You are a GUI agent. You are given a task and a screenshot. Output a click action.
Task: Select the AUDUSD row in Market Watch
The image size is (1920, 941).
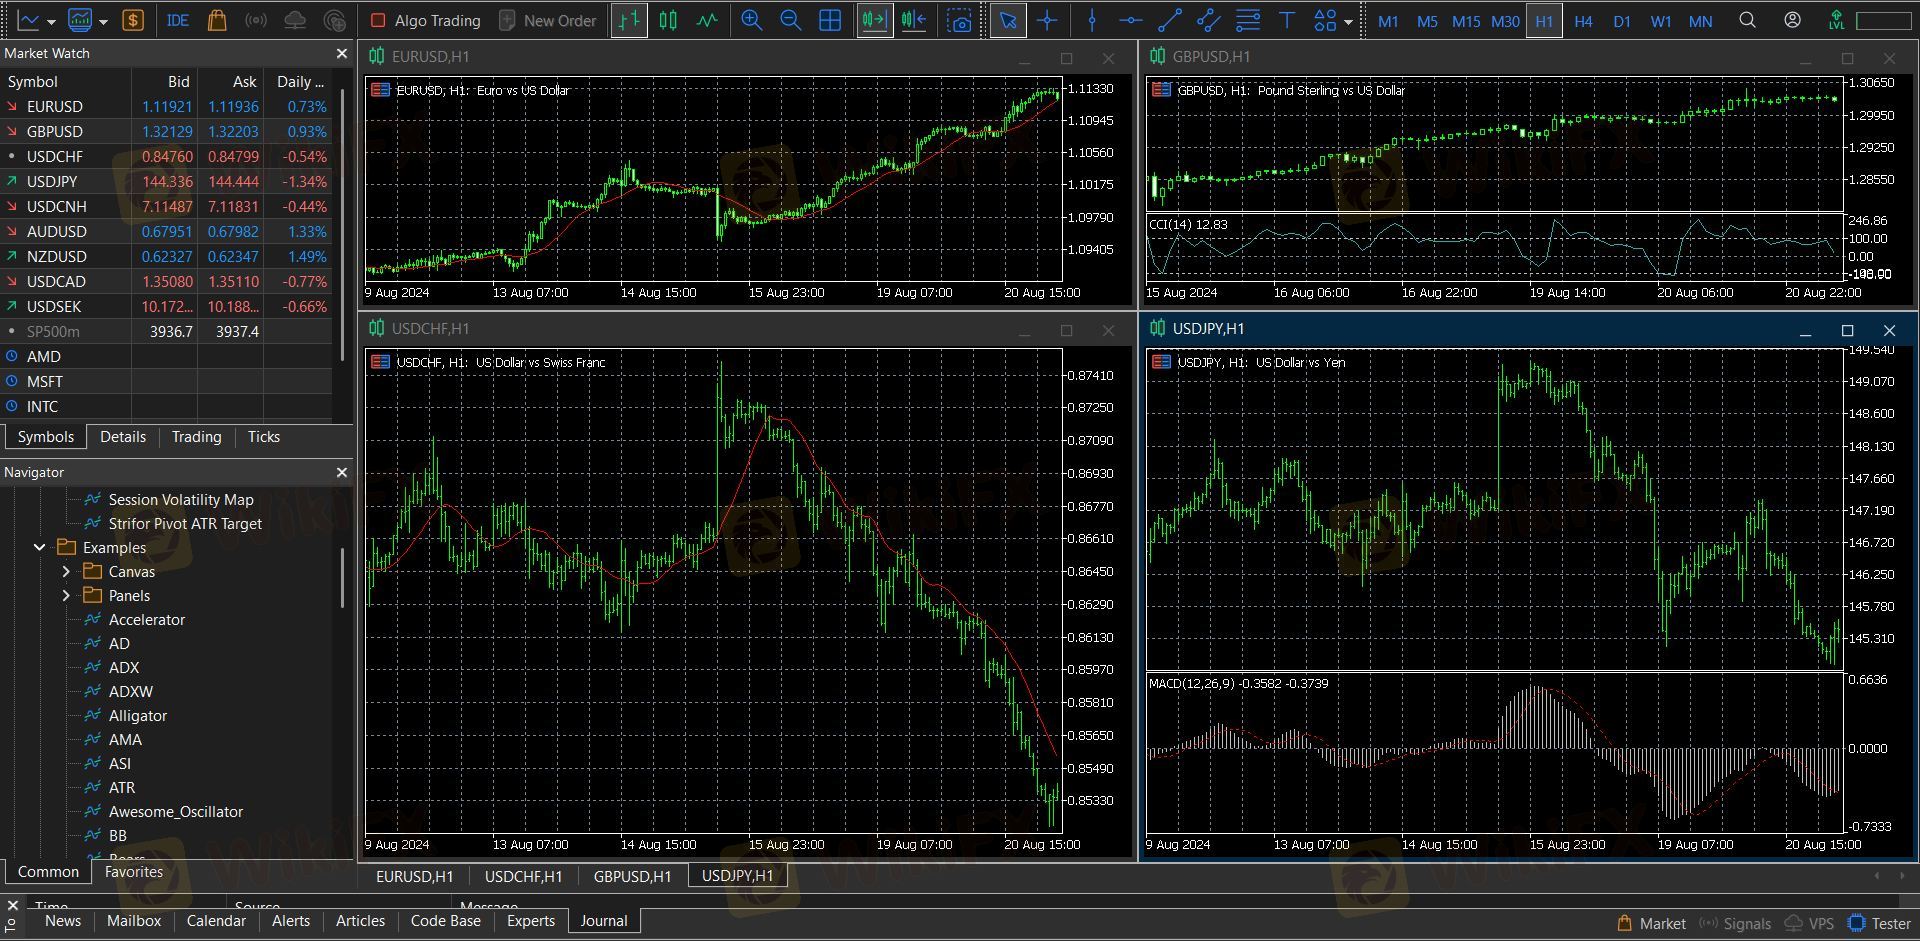(x=57, y=231)
